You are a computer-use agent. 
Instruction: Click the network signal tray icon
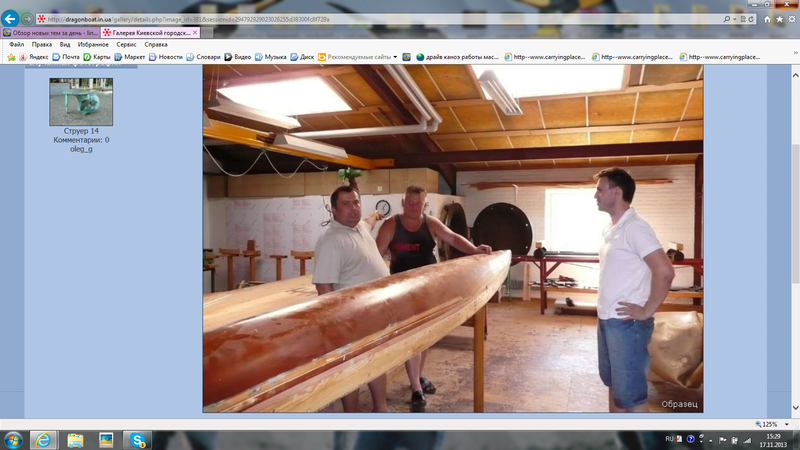point(747,440)
